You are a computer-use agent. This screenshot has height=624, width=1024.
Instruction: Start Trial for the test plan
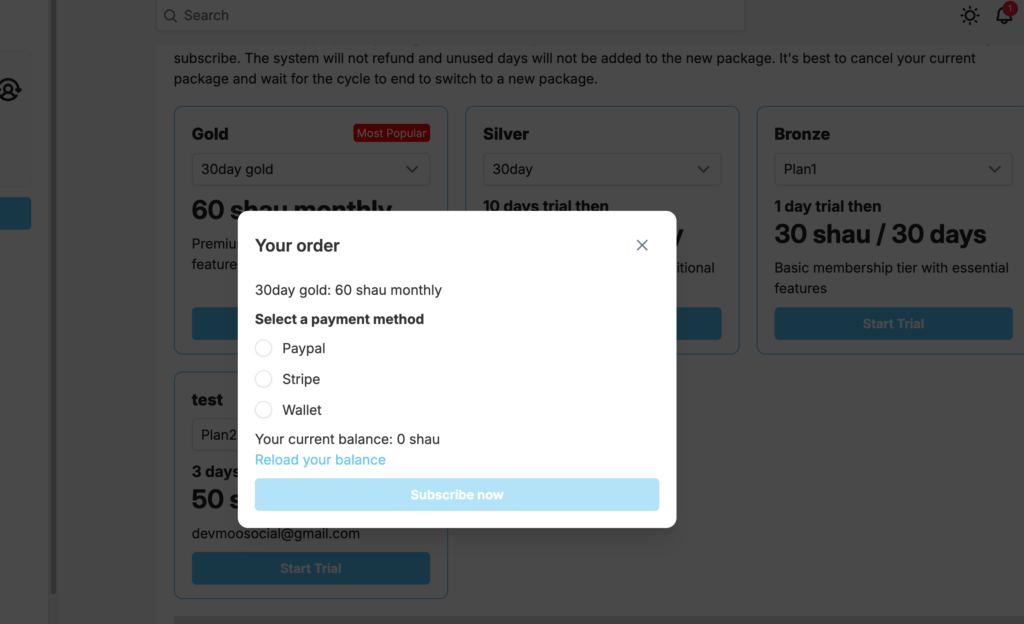point(311,568)
